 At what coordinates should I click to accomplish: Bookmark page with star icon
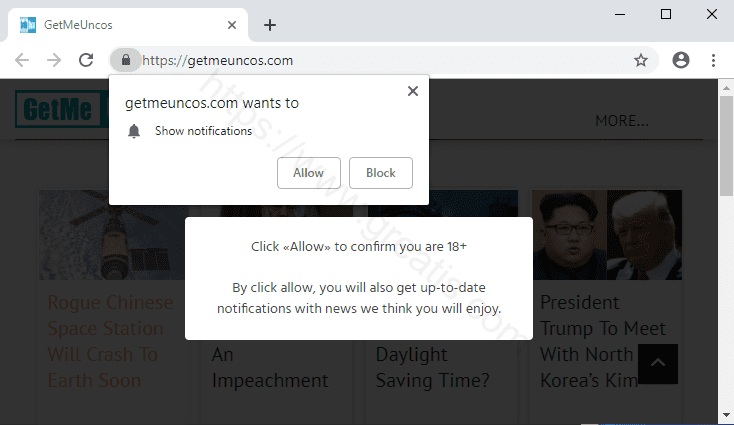641,60
